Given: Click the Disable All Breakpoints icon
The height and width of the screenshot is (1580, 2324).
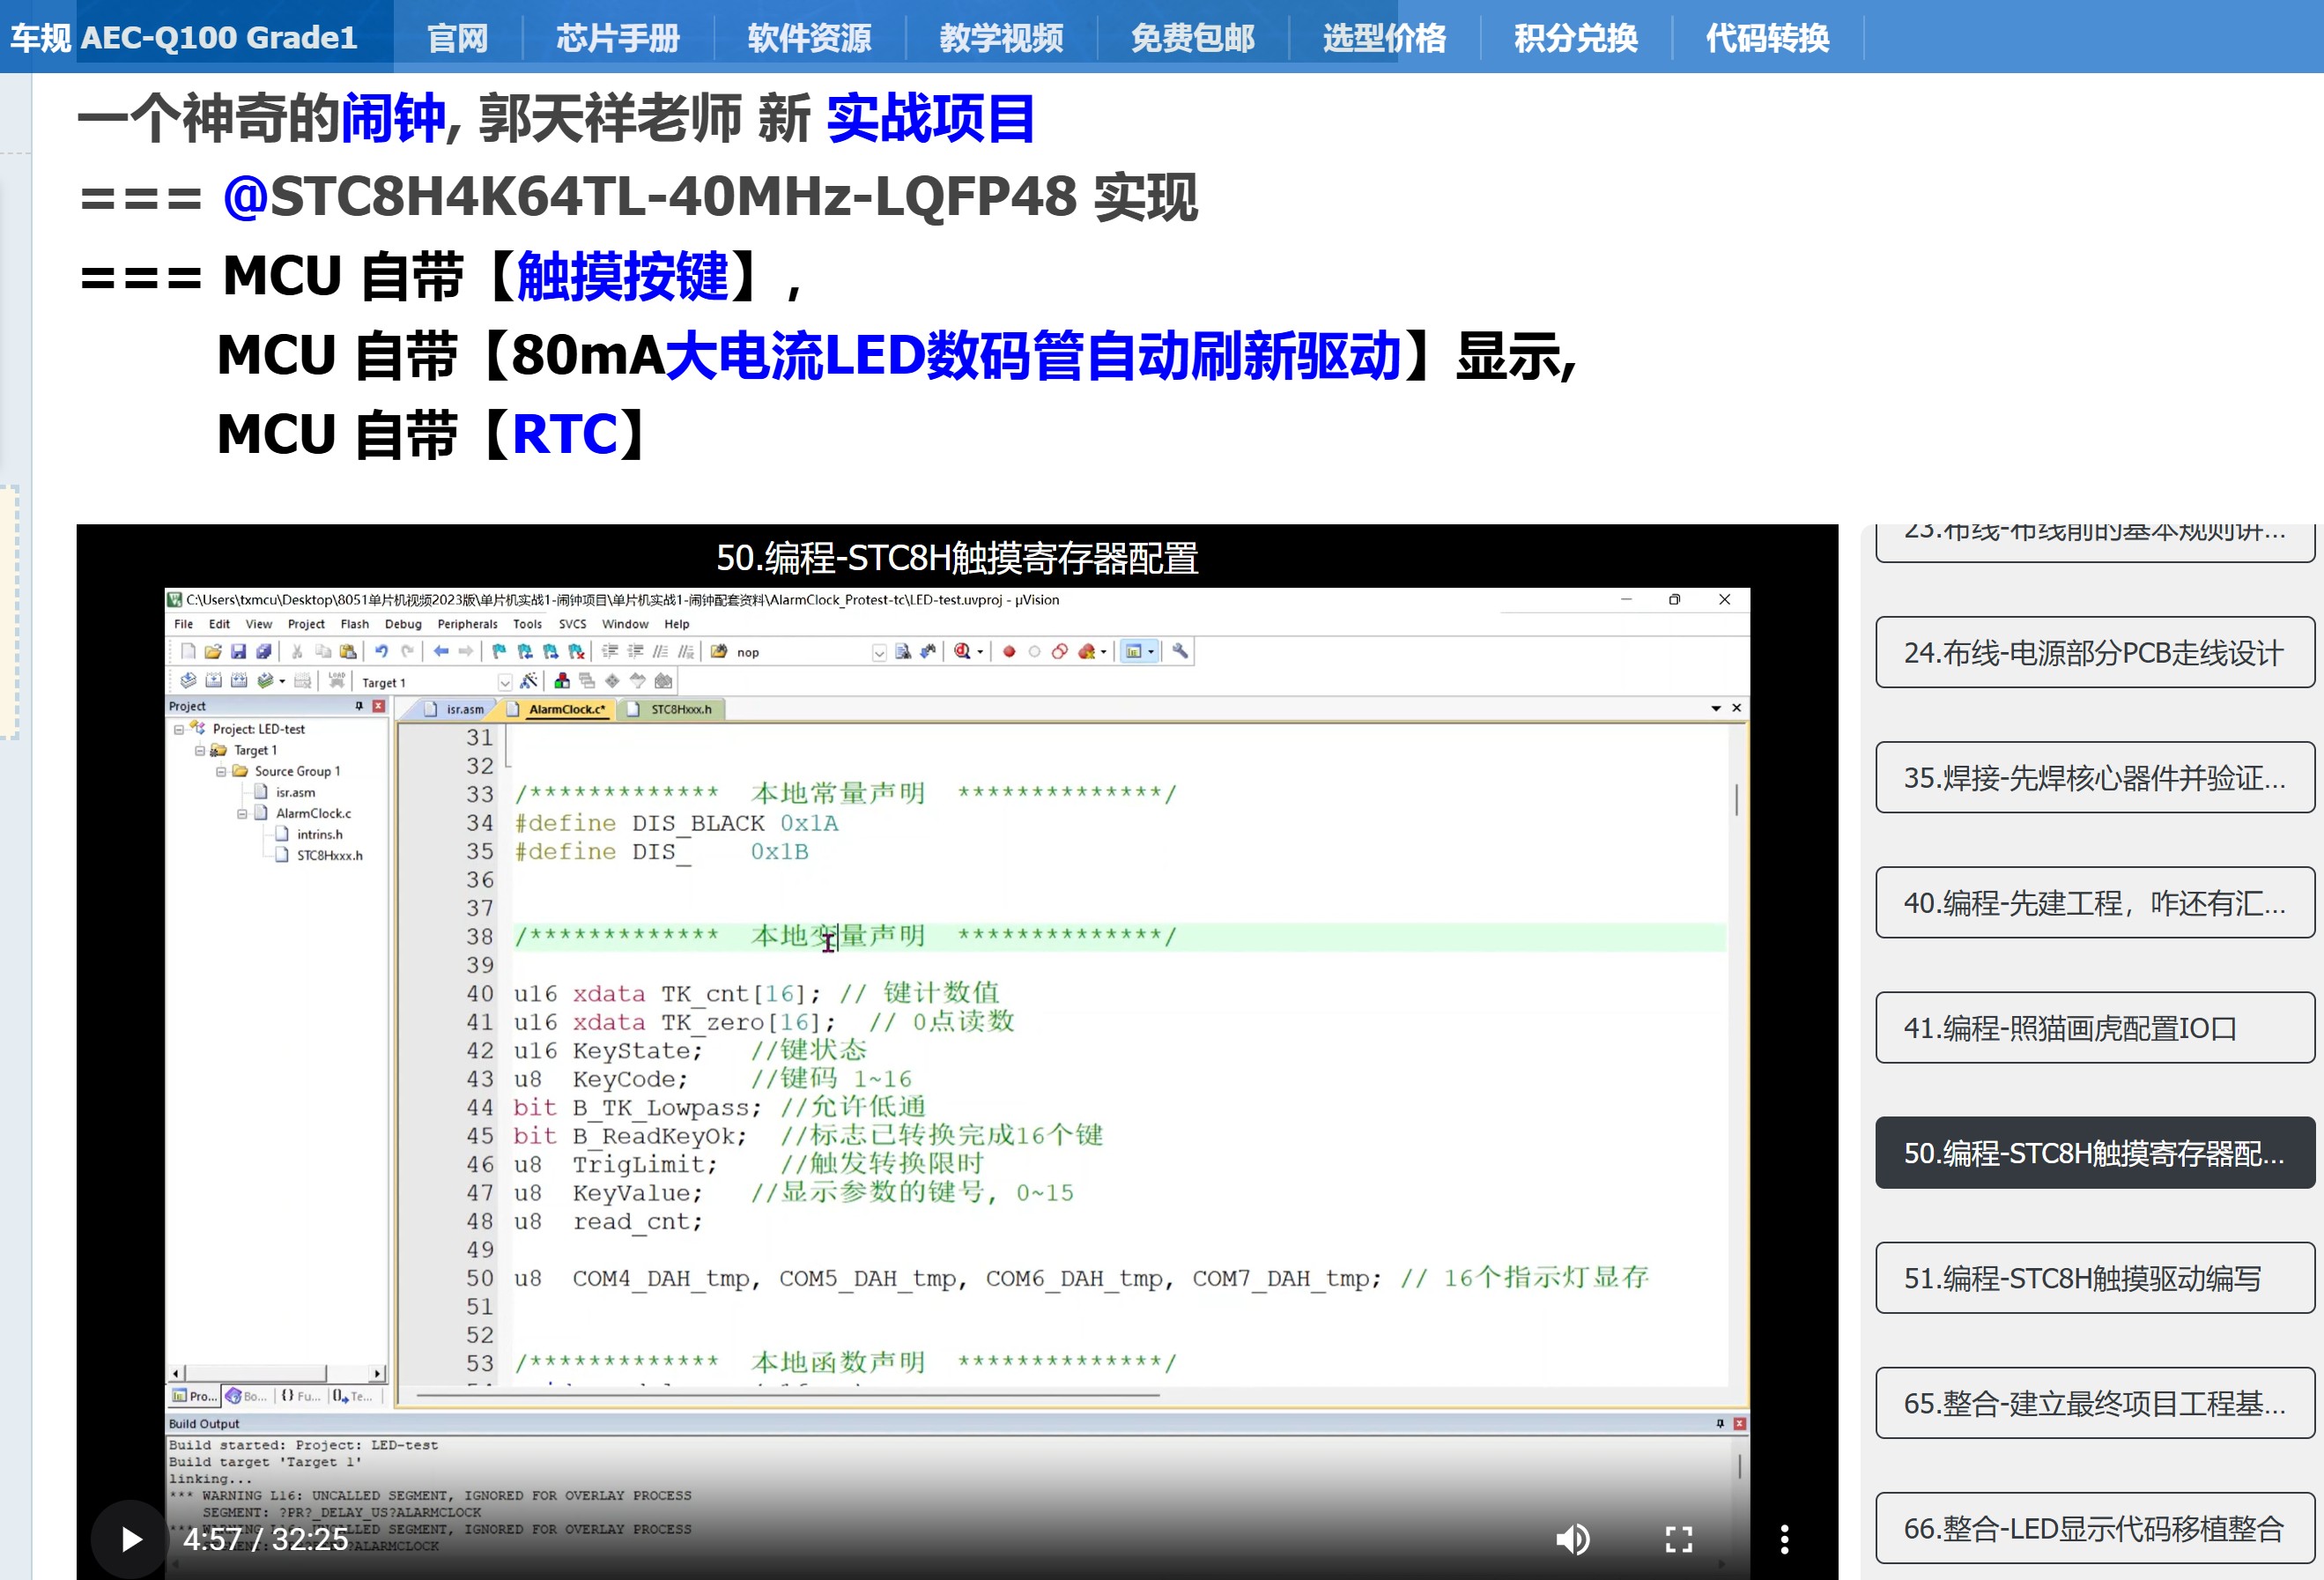Looking at the screenshot, I should click(x=1060, y=652).
